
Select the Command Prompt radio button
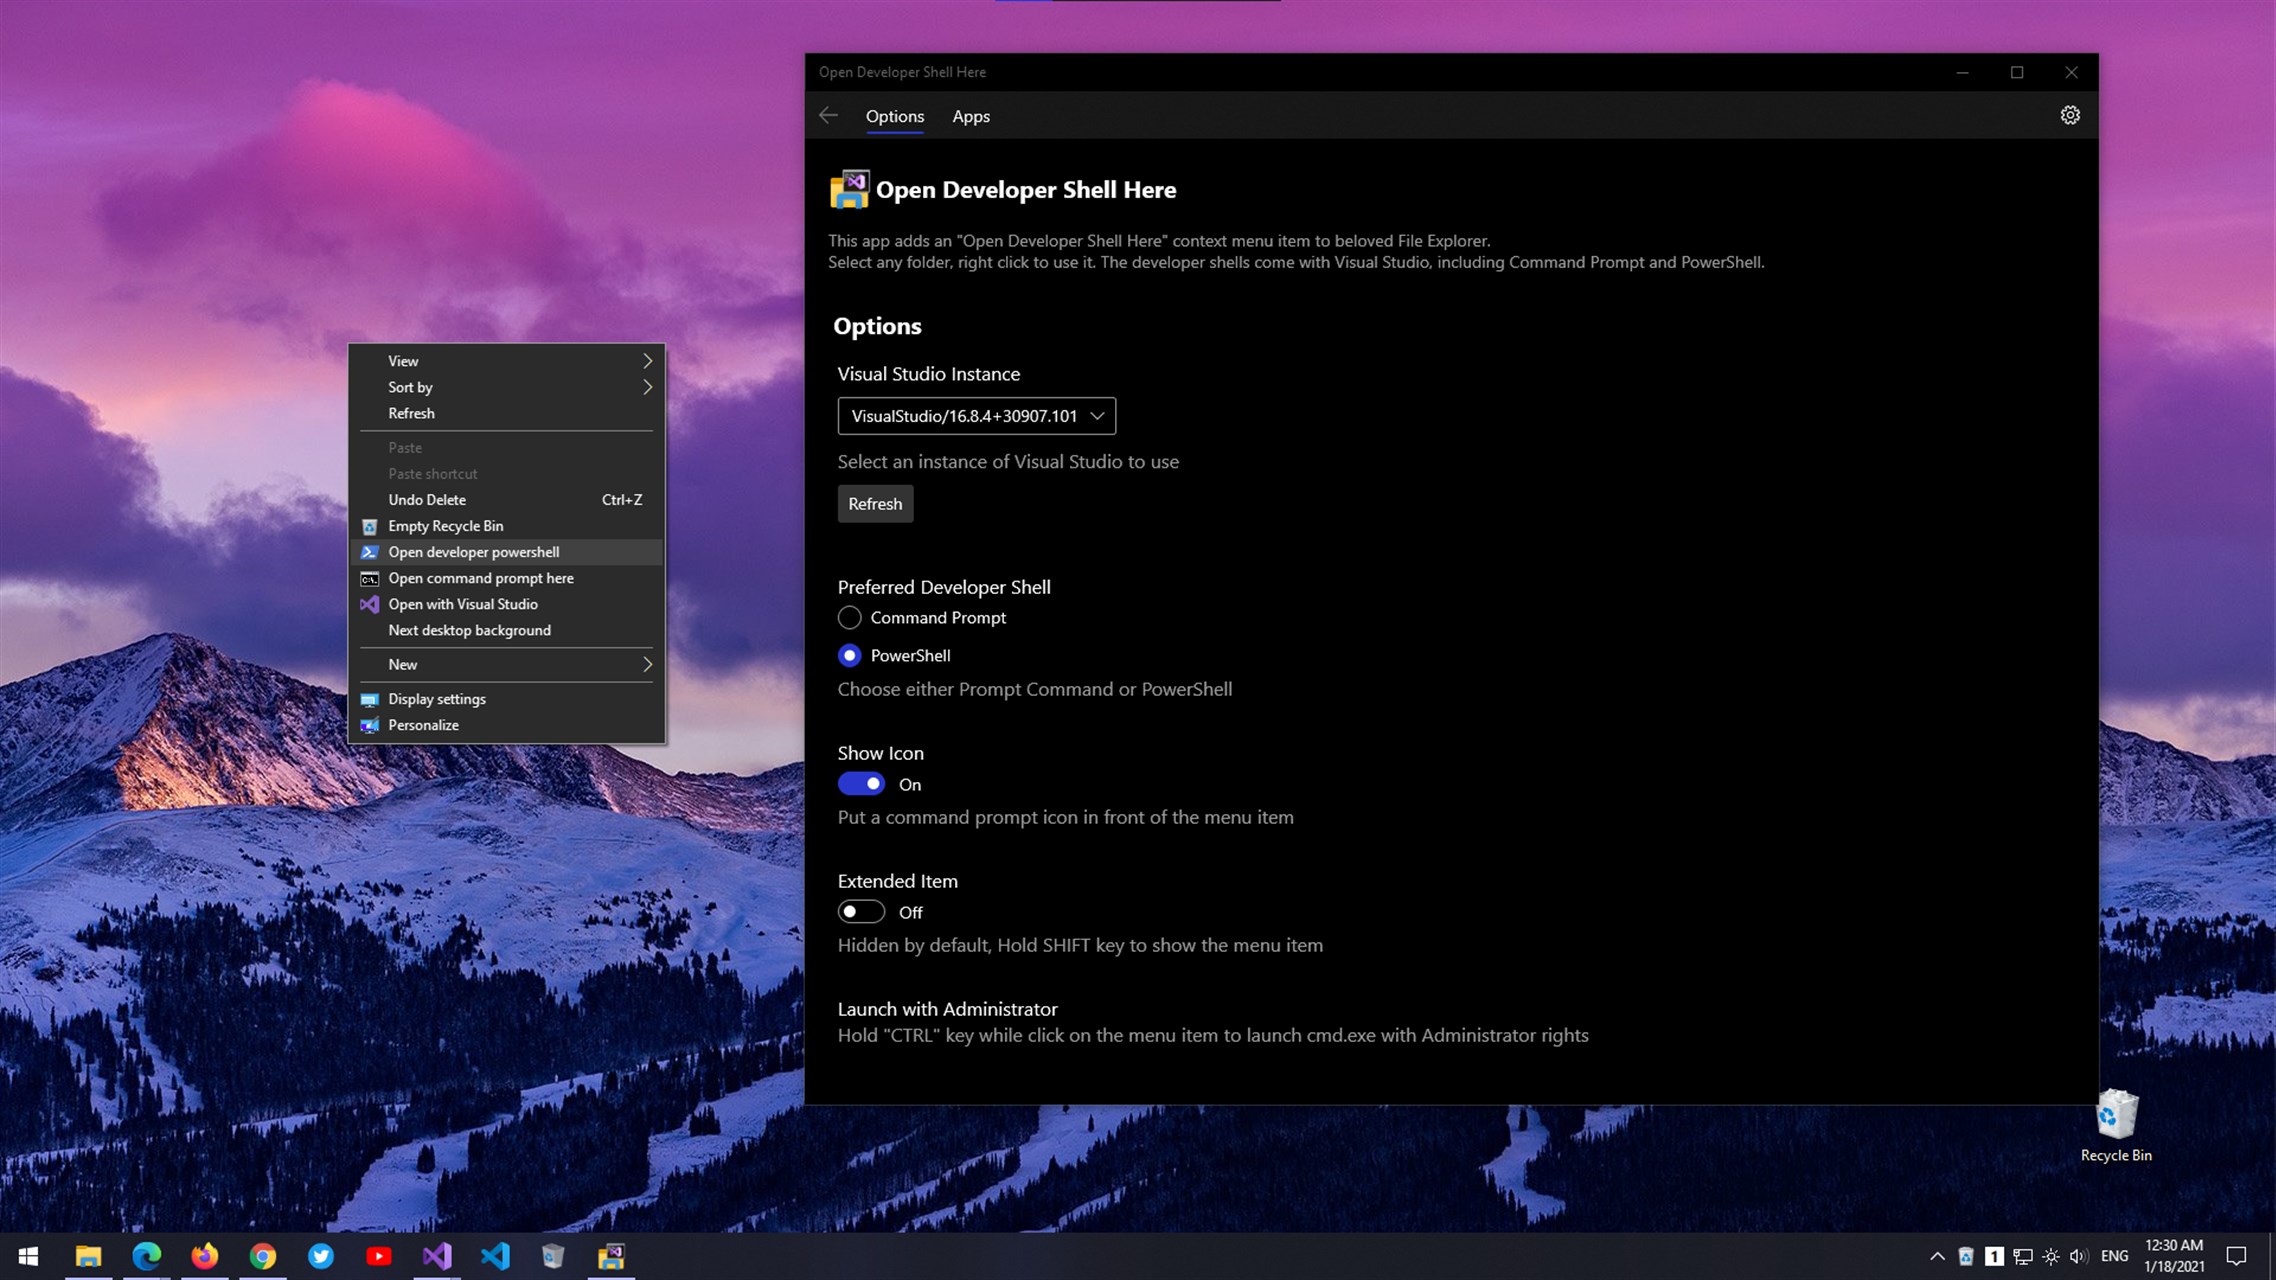849,618
